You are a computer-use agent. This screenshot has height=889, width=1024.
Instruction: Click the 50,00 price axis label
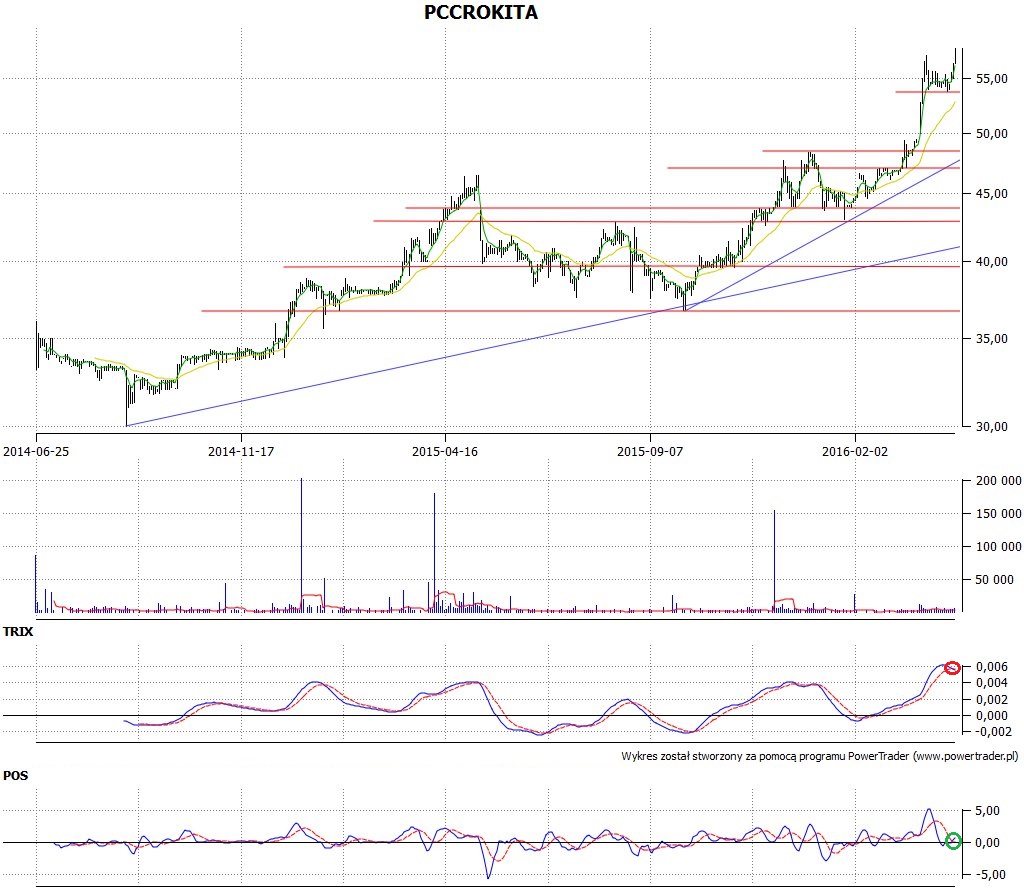(992, 134)
